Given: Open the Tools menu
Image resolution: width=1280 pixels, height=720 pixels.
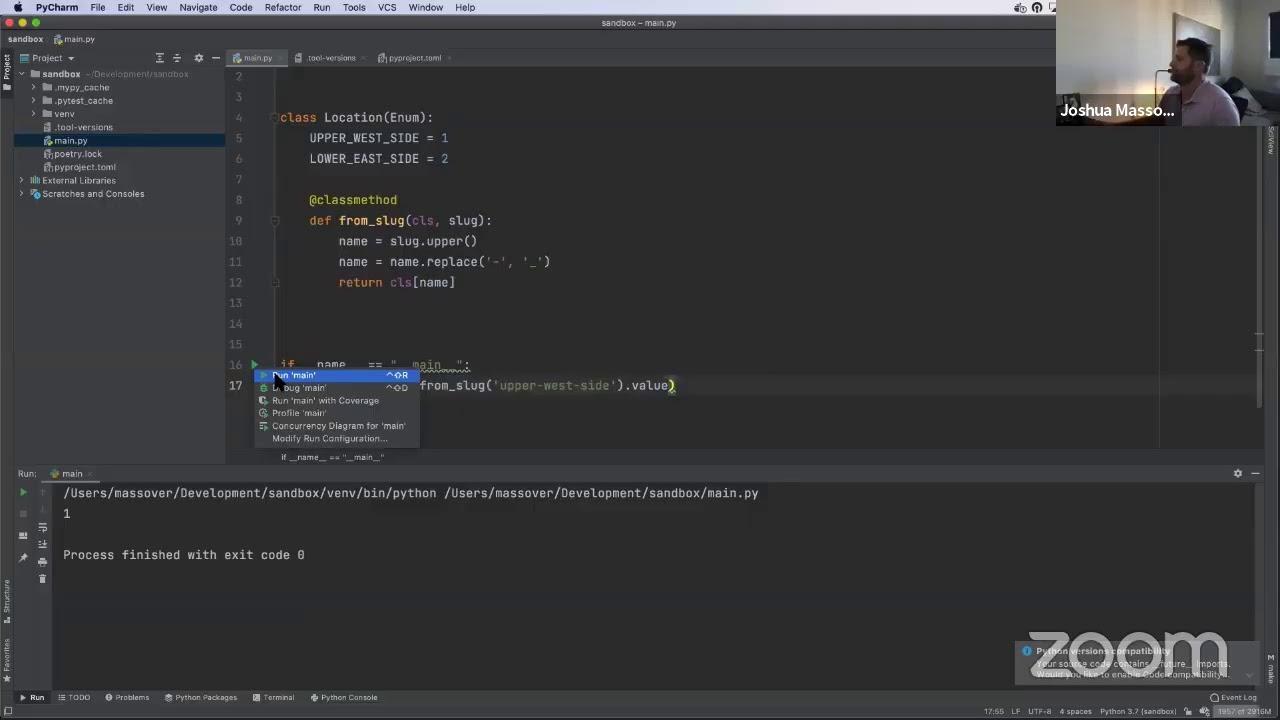Looking at the screenshot, I should point(354,7).
